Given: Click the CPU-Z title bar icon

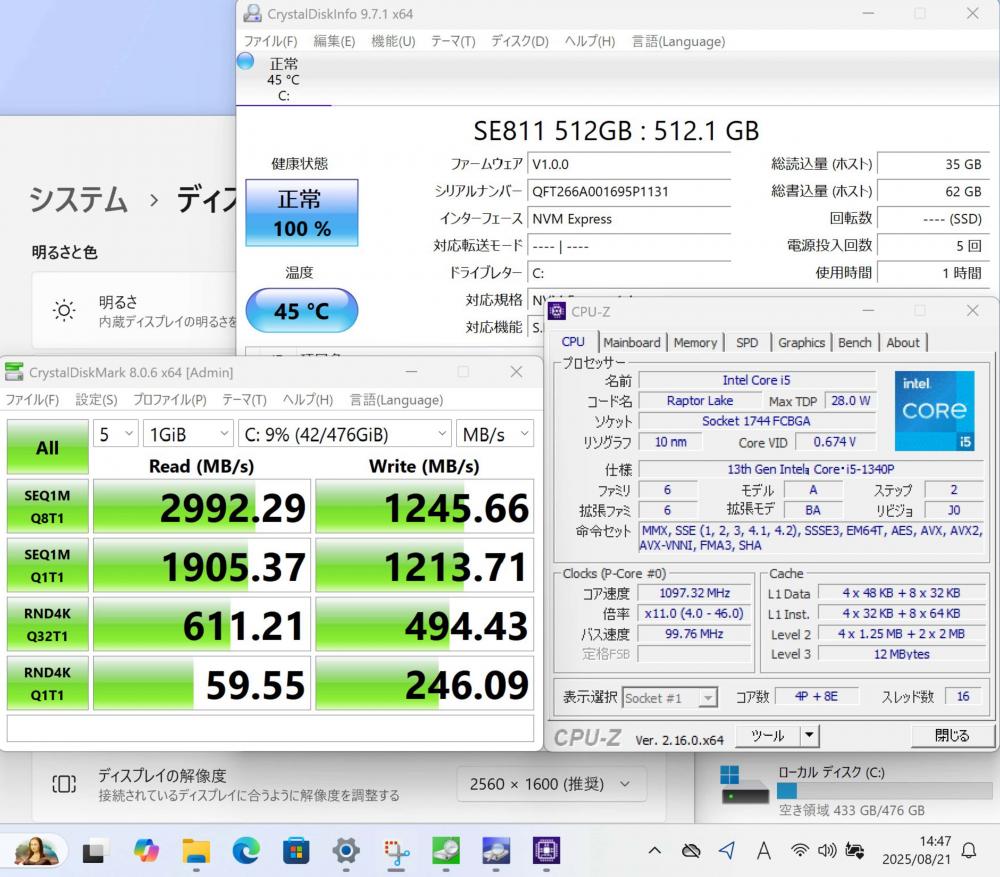Looking at the screenshot, I should (557, 311).
